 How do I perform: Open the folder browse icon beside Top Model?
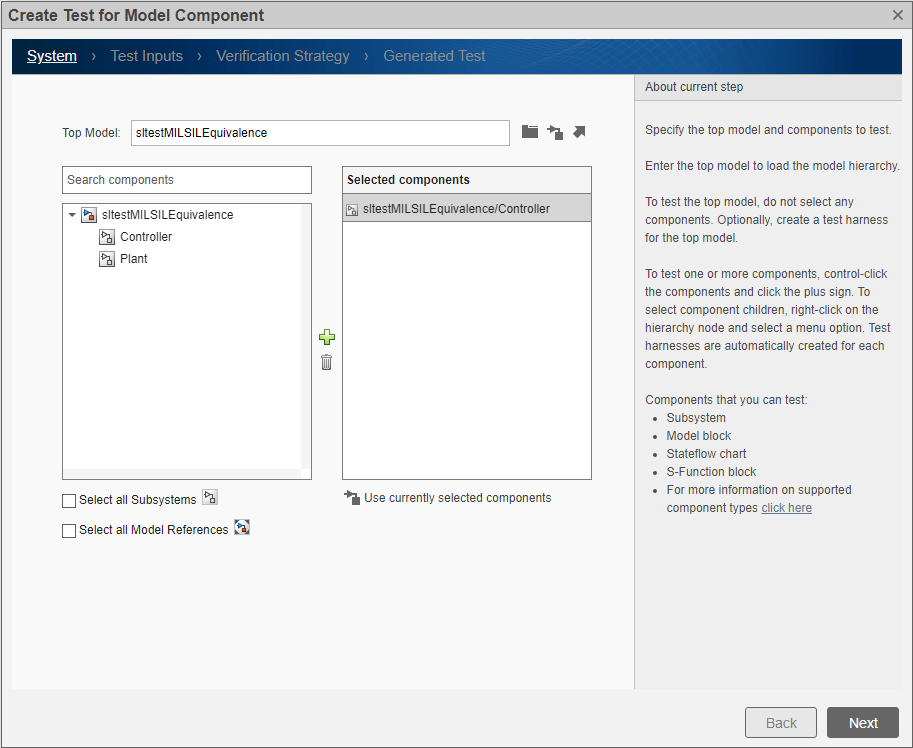529,132
